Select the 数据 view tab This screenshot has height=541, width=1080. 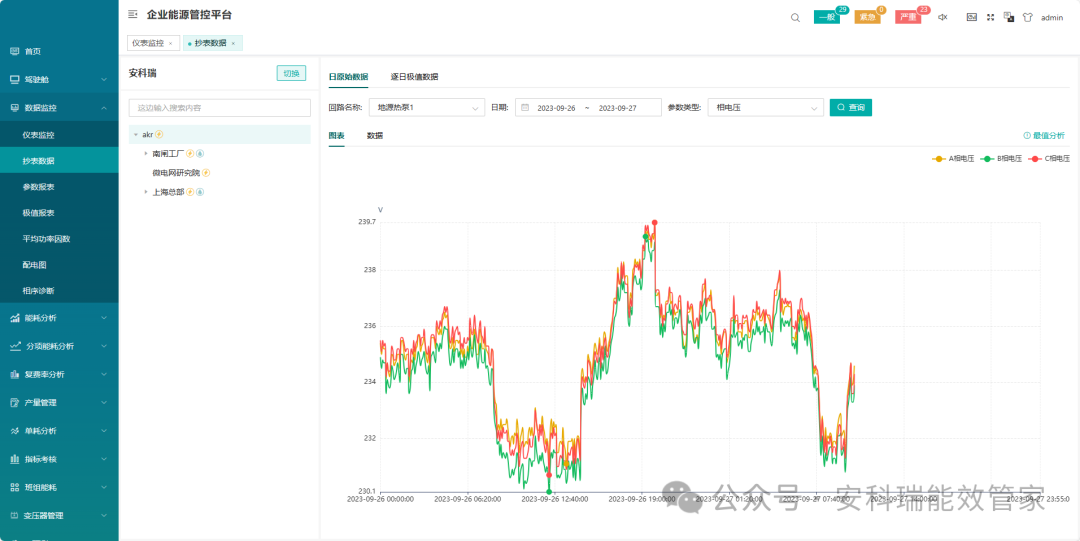tap(375, 135)
